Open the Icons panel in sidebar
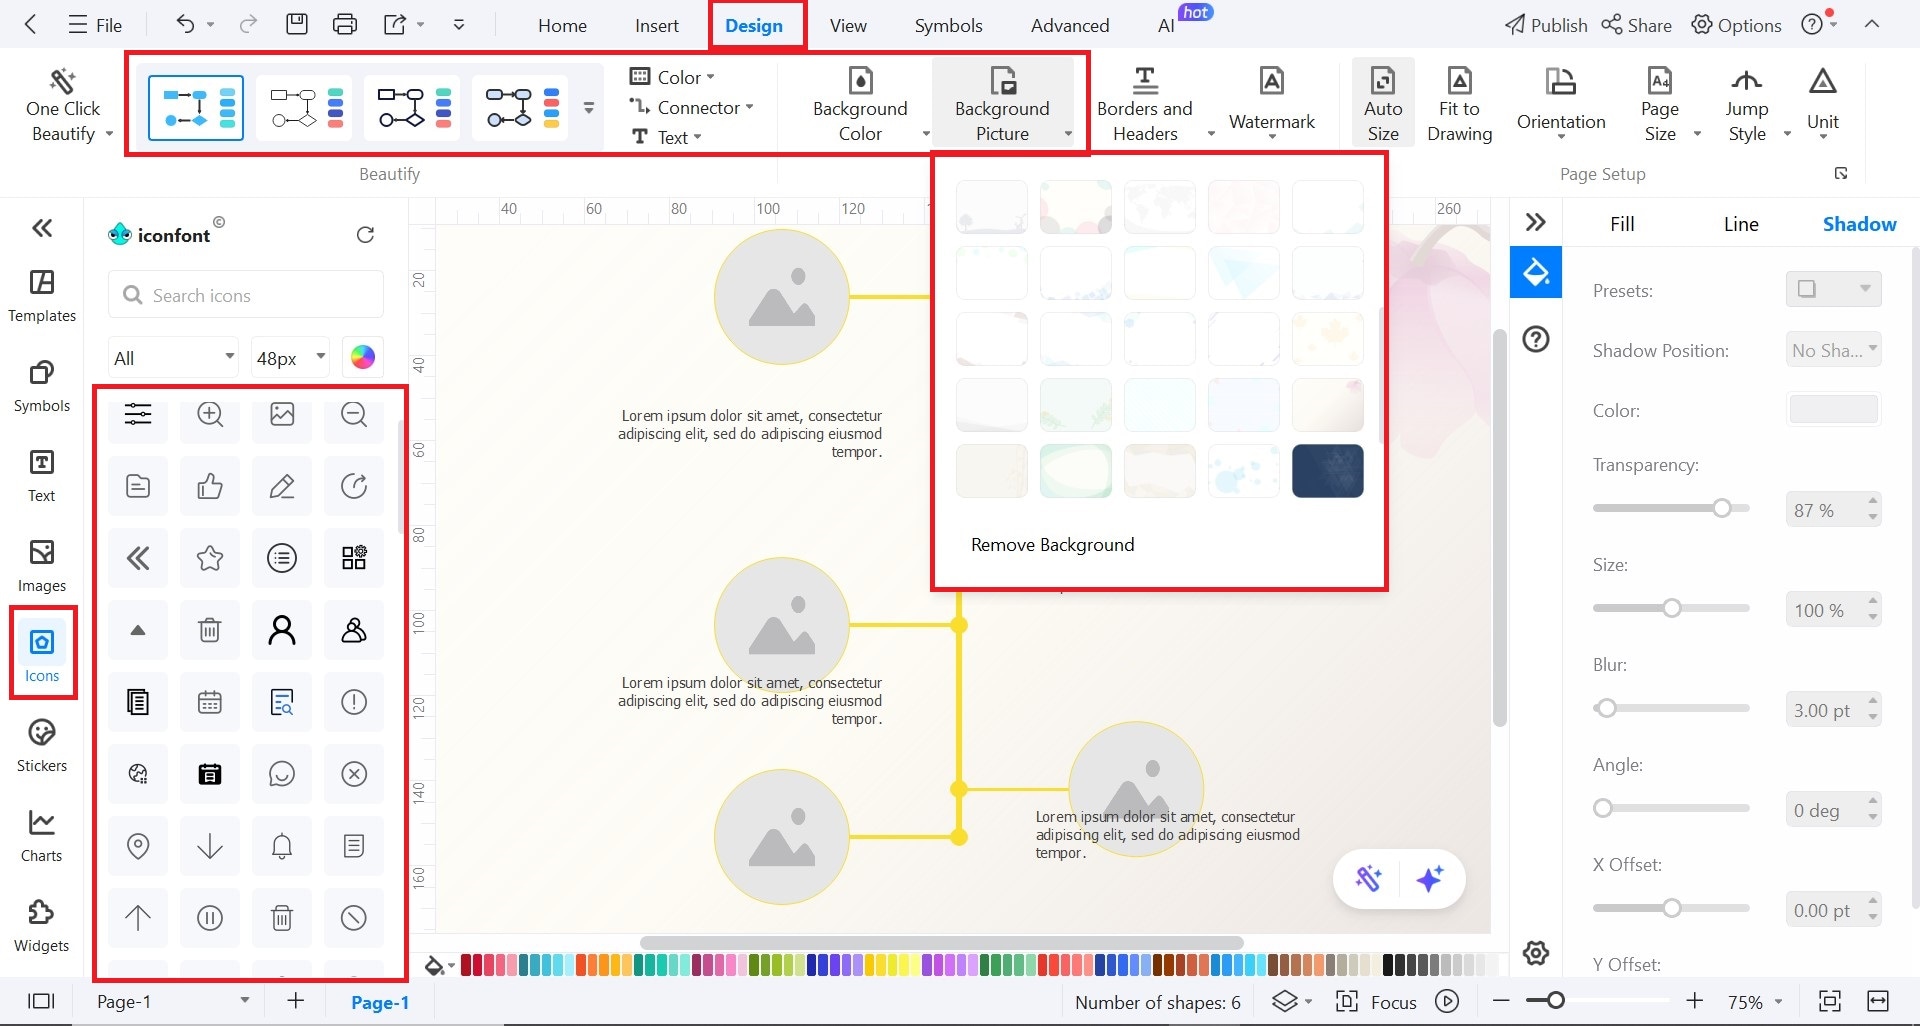Image resolution: width=1920 pixels, height=1026 pixels. pyautogui.click(x=42, y=653)
